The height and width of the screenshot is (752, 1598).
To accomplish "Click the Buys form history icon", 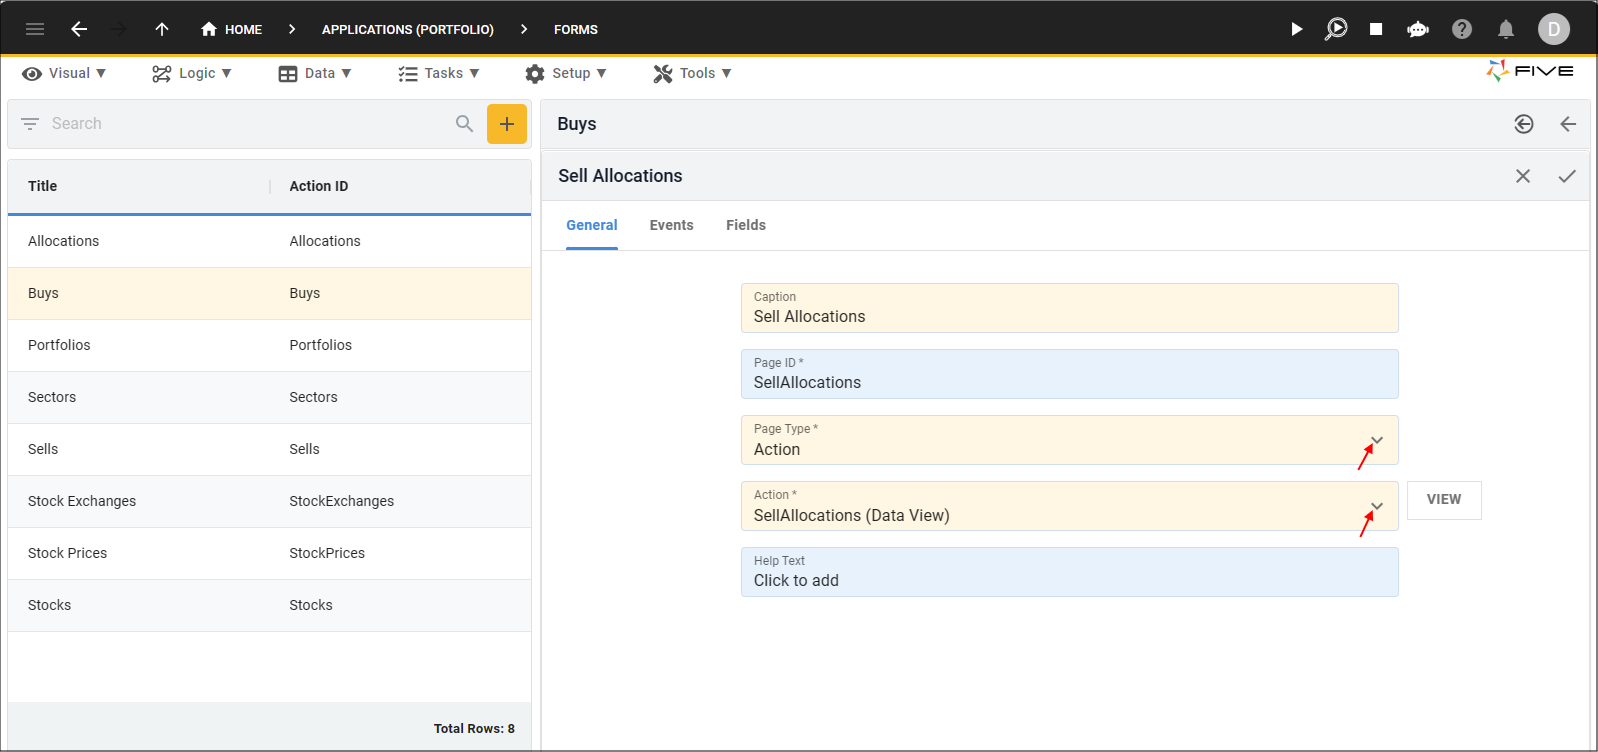I will point(1524,124).
